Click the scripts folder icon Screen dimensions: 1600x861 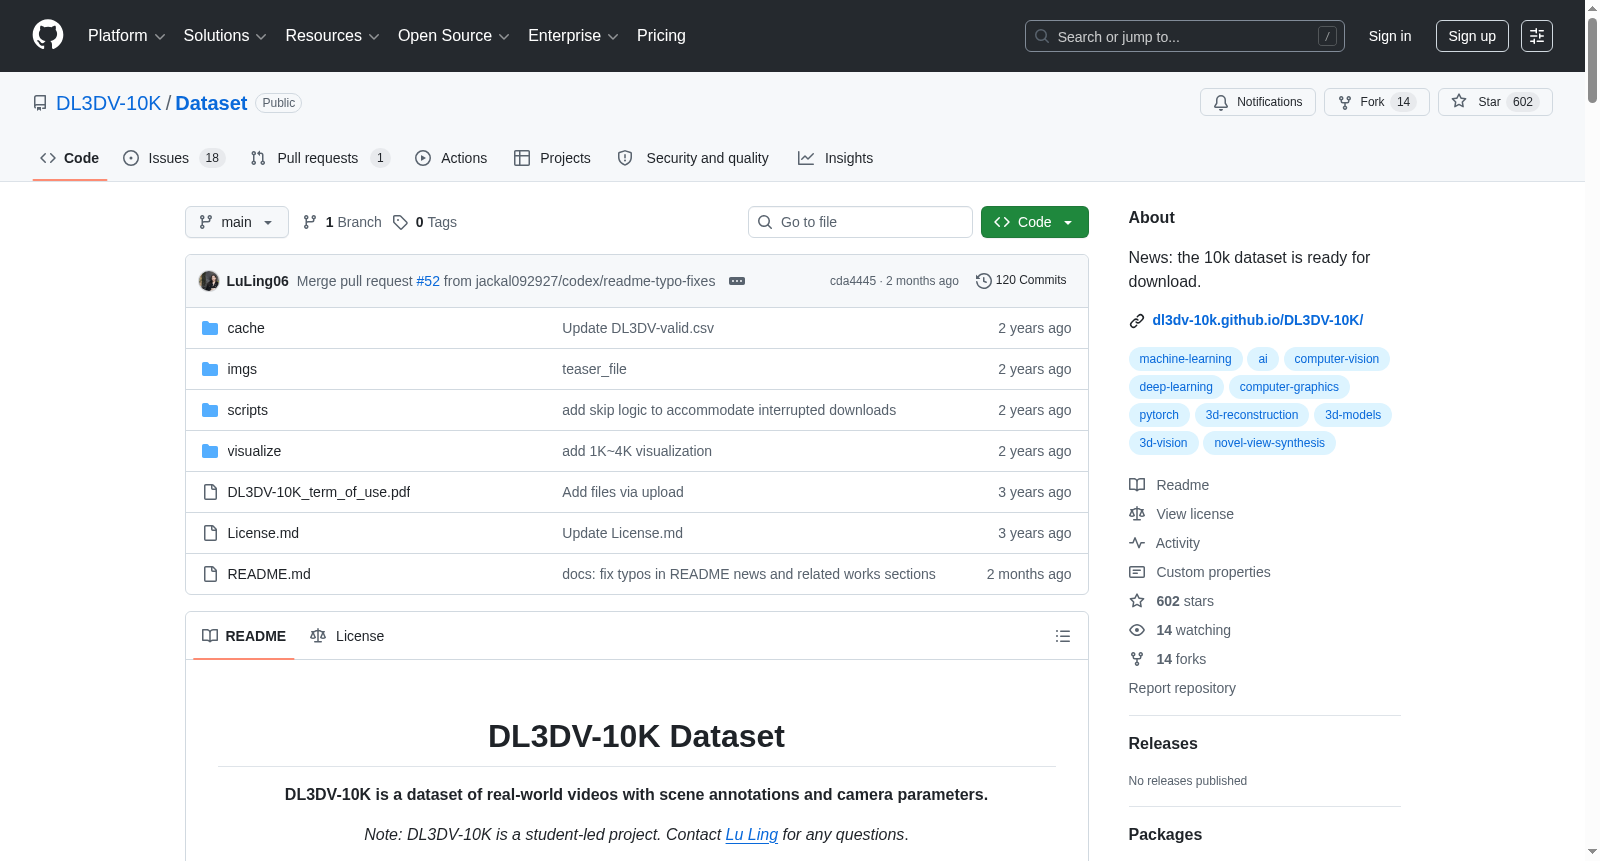tap(210, 410)
